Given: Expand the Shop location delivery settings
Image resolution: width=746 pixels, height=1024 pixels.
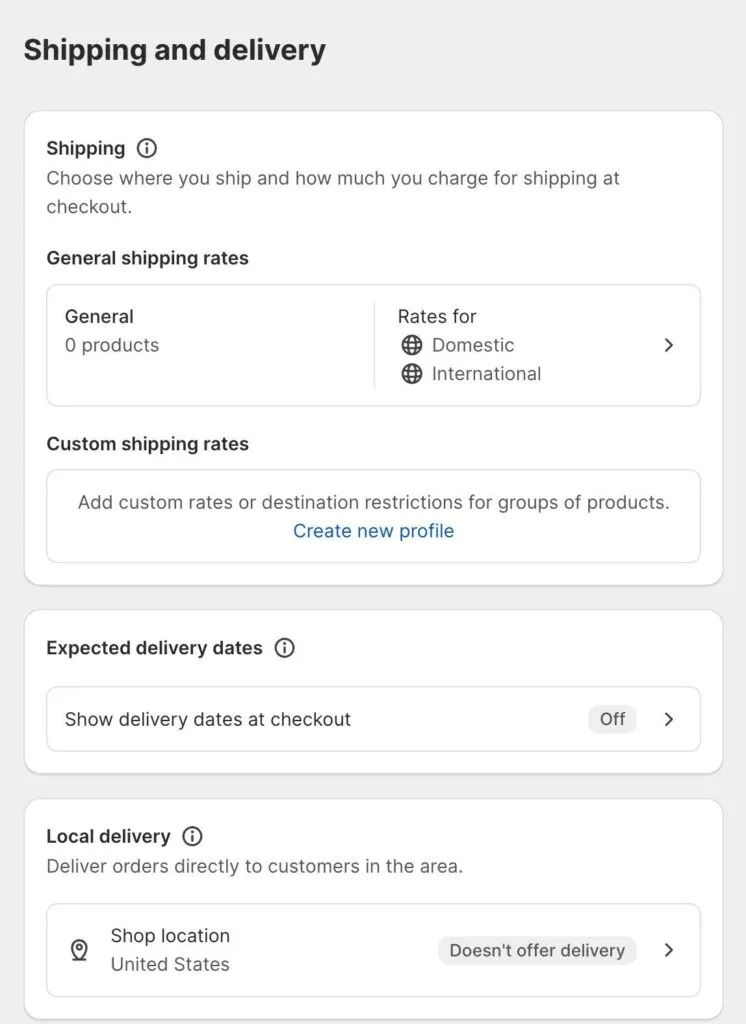Looking at the screenshot, I should 669,950.
